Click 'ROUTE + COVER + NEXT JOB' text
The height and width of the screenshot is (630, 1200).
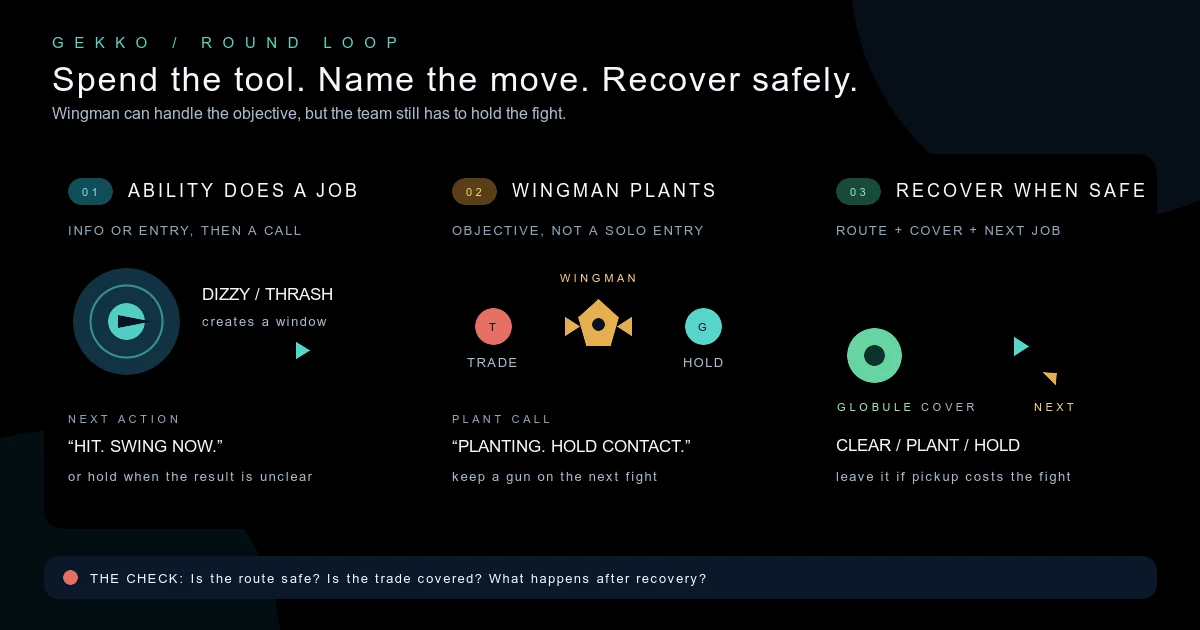pos(949,230)
